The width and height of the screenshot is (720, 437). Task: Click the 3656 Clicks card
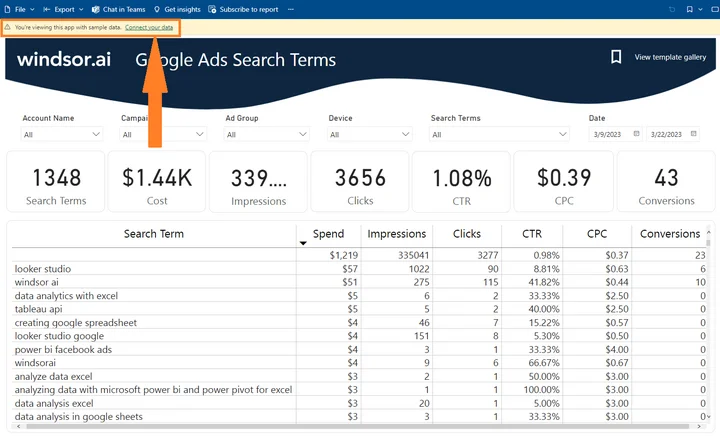click(360, 182)
